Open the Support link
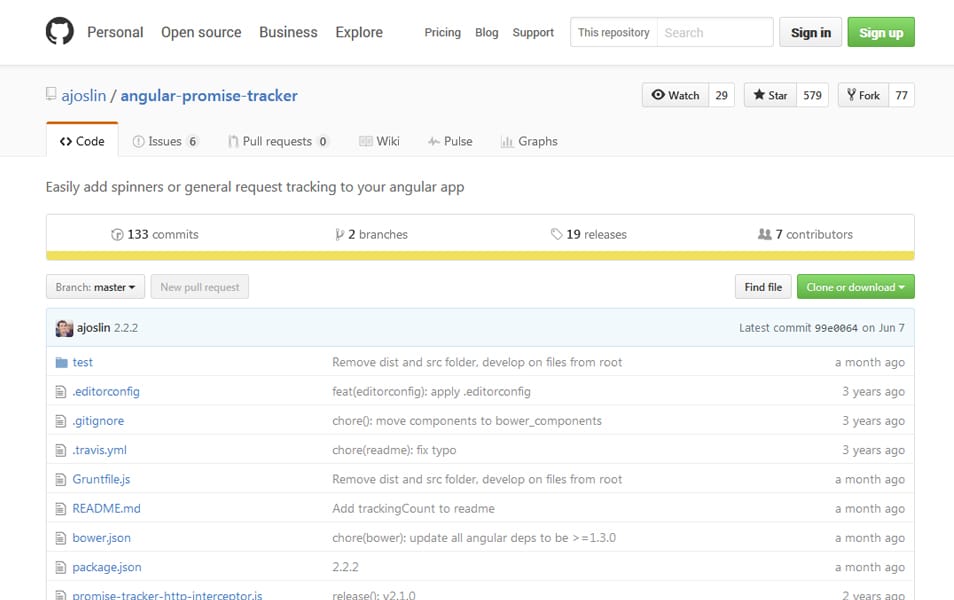 pyautogui.click(x=533, y=32)
